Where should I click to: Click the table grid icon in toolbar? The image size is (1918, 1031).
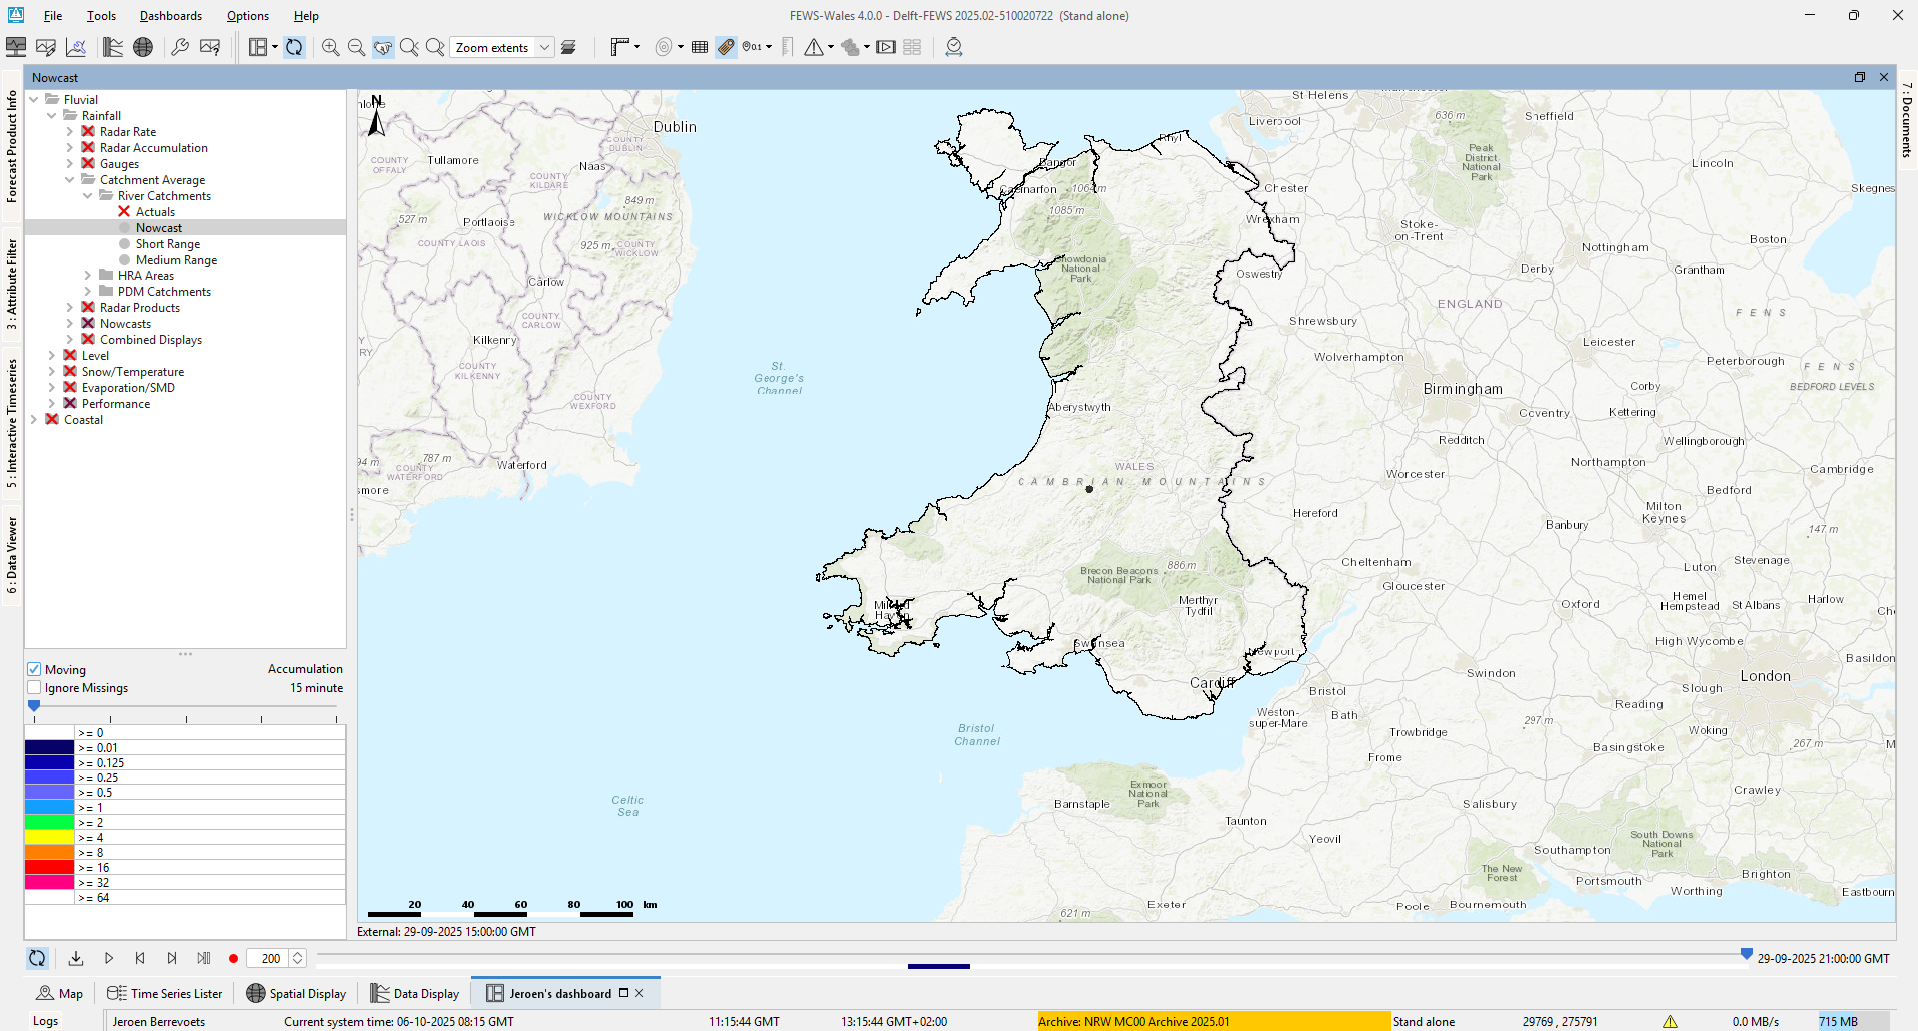tap(700, 47)
